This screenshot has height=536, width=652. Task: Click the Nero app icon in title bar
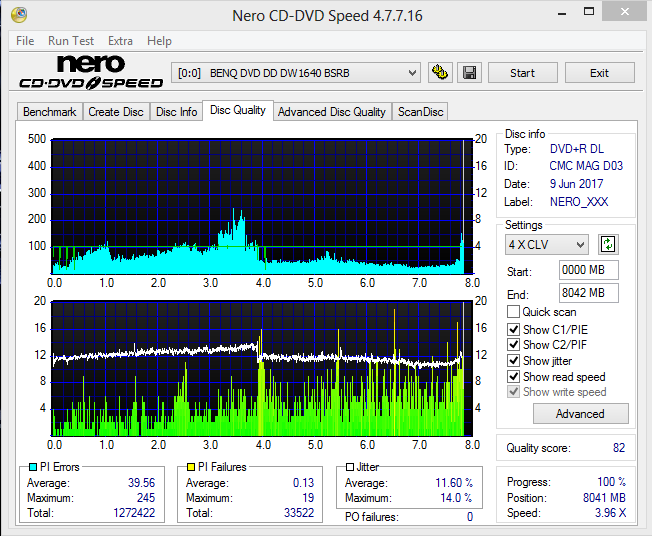pyautogui.click(x=19, y=15)
